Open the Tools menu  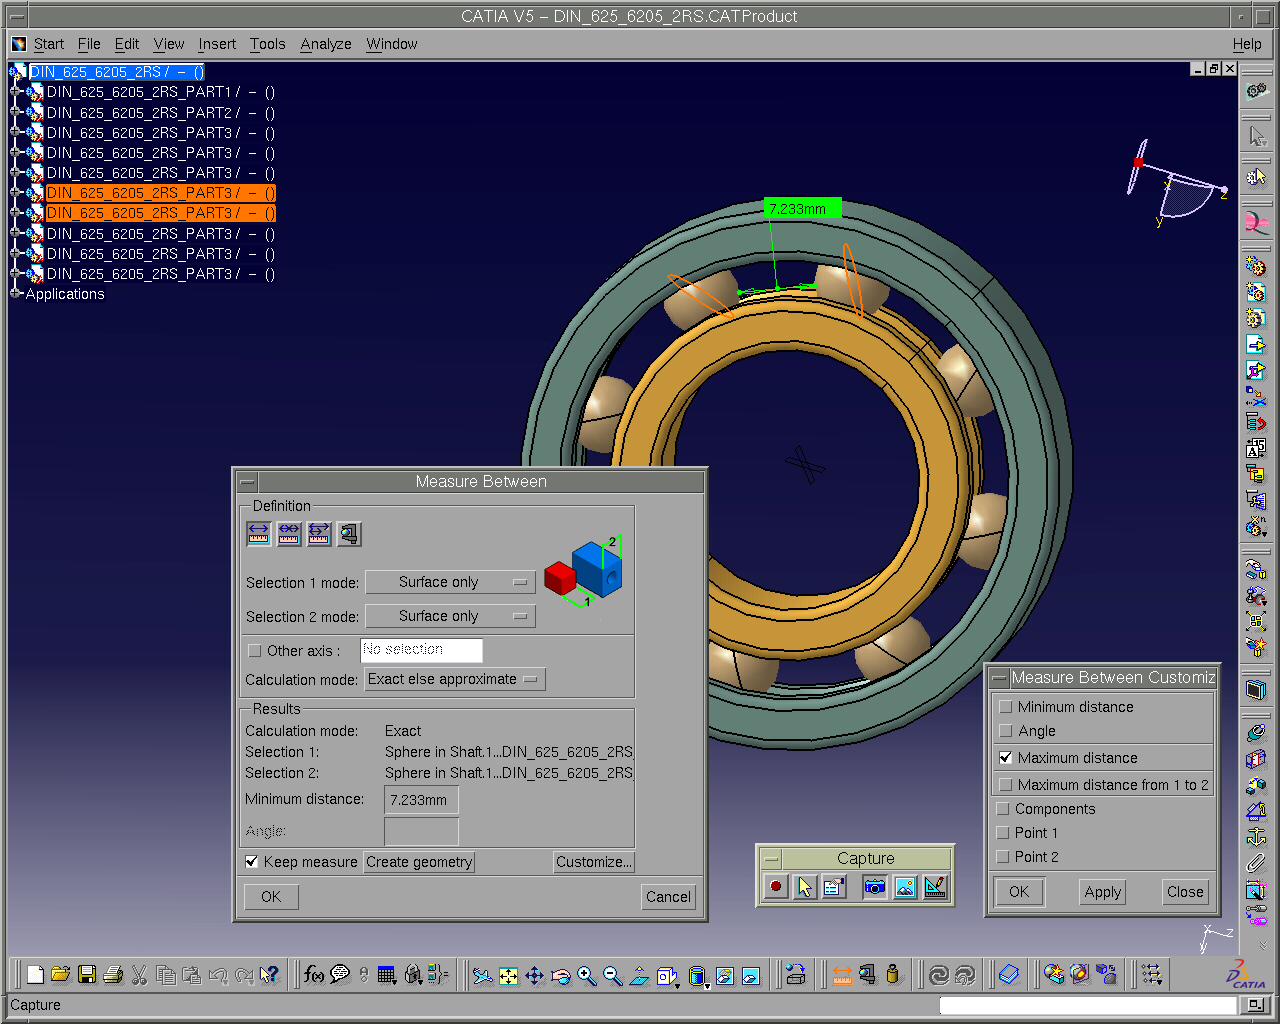point(267,44)
